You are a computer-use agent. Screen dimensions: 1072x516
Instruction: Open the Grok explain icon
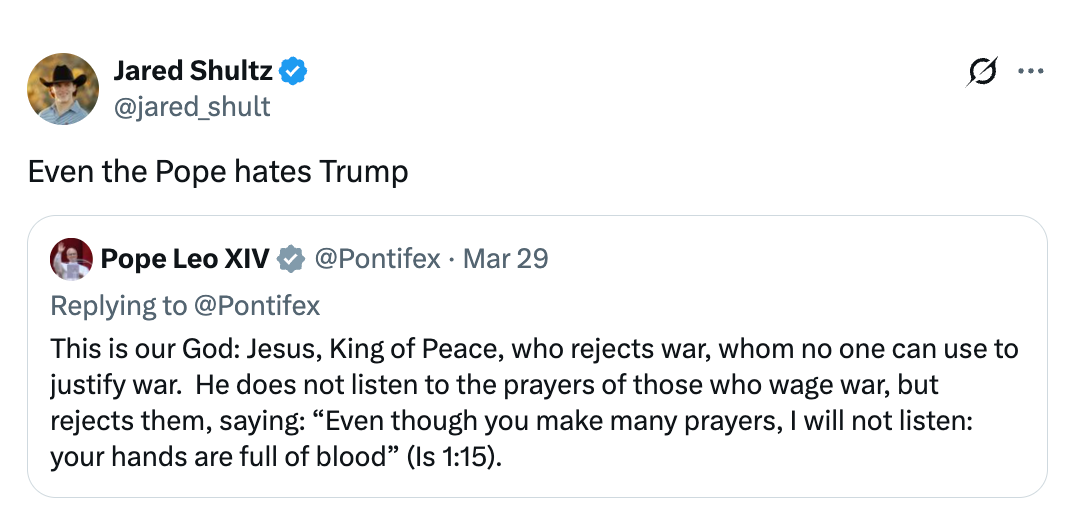tap(982, 72)
